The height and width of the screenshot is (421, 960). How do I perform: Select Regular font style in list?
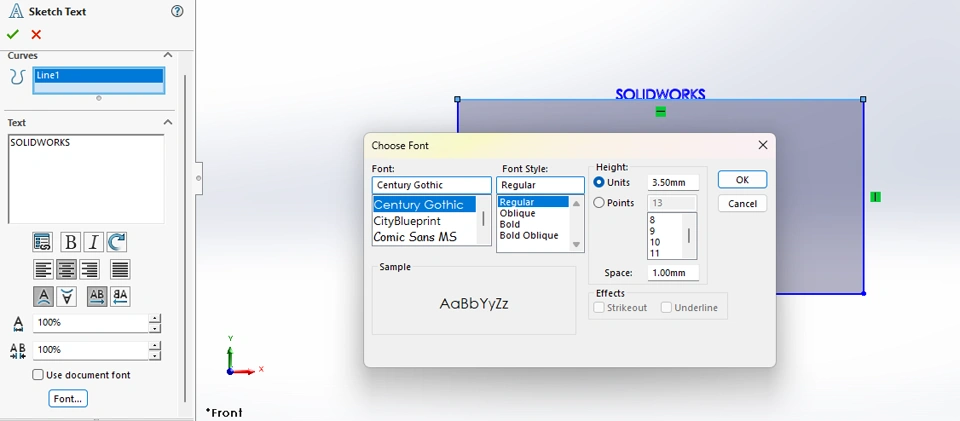click(533, 203)
